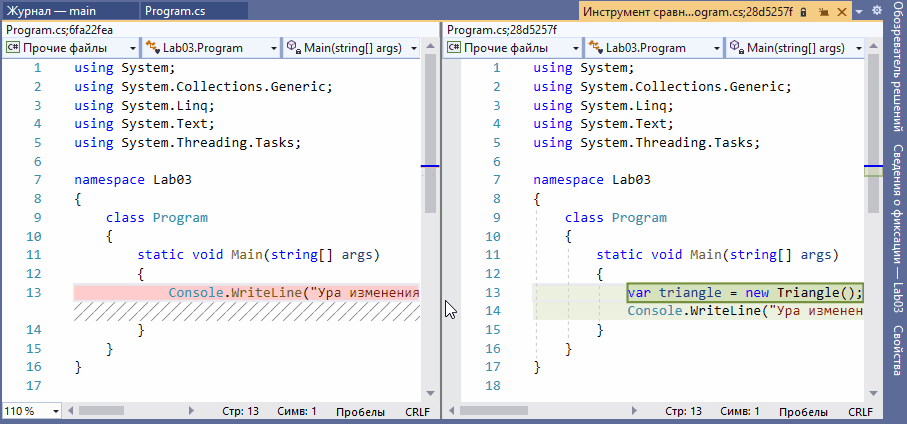This screenshot has height=424, width=907.
Task: Click the method icon in right Main dropdown
Action: tap(736, 47)
